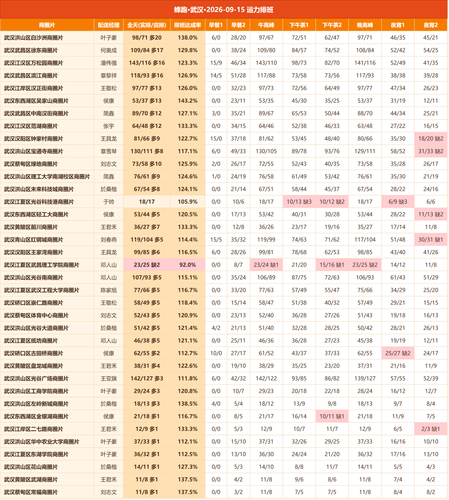Click the manager name 刘春燕
449x500 pixels.
point(109,240)
